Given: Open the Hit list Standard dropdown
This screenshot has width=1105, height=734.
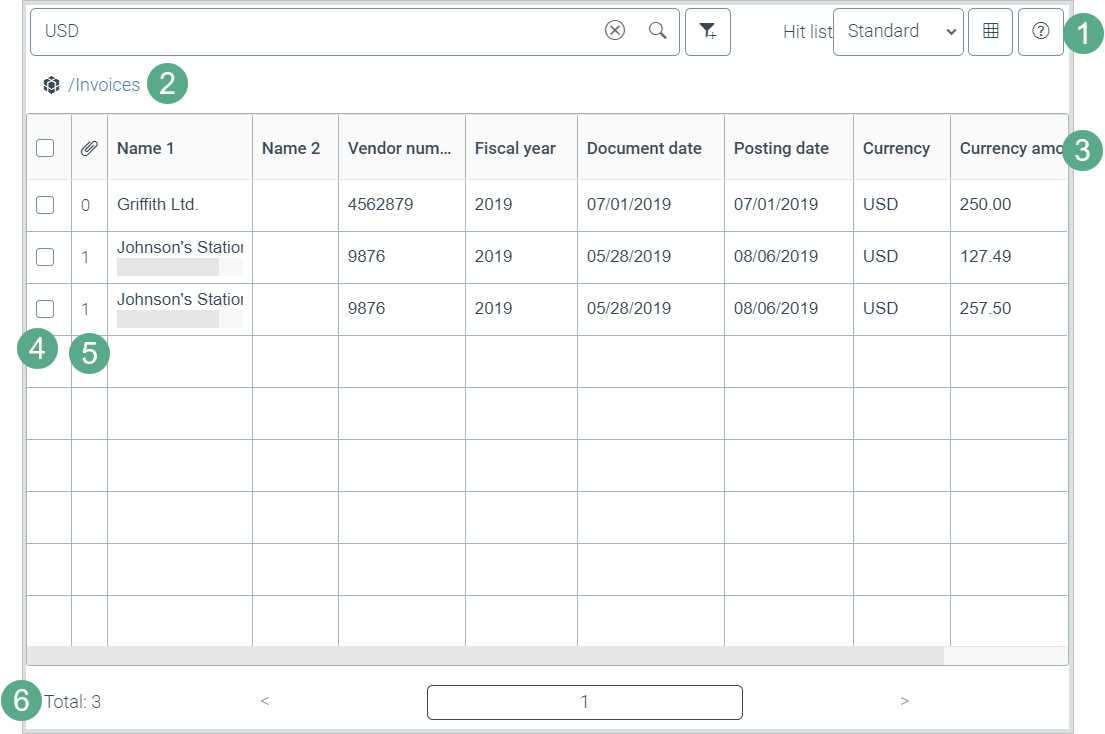Looking at the screenshot, I should tap(897, 32).
